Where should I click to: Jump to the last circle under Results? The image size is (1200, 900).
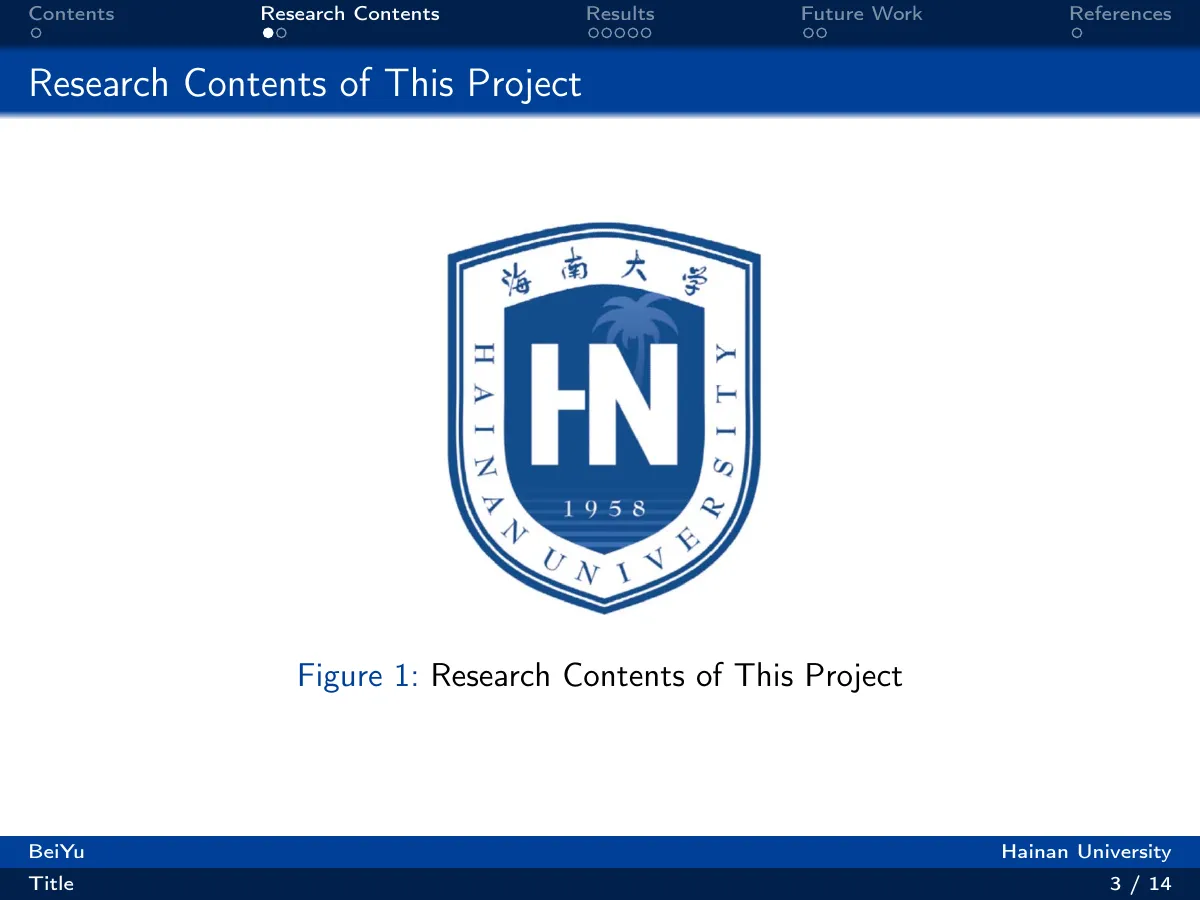point(645,33)
